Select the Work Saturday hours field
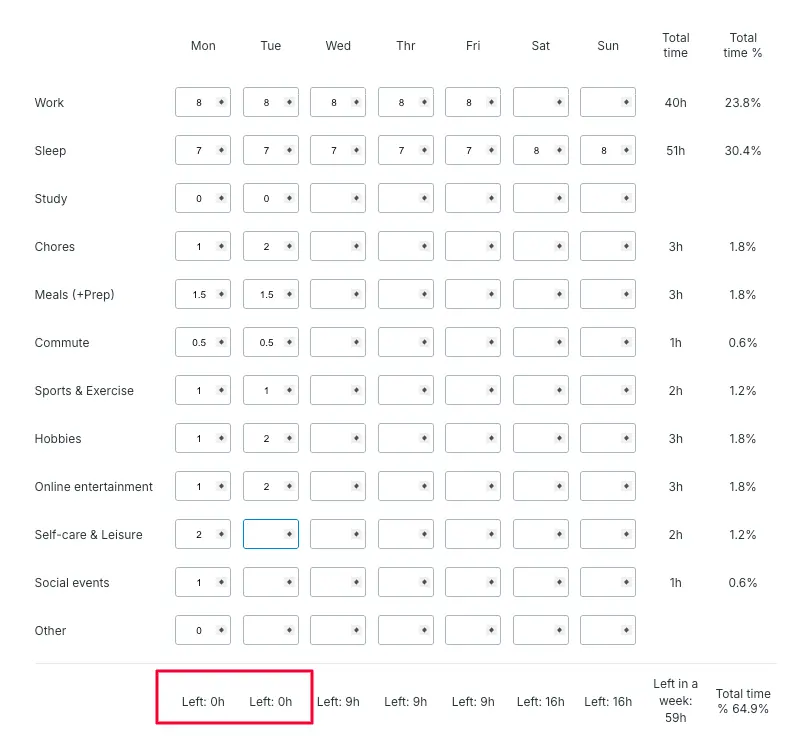Viewport: 805px width, 743px height. (534, 103)
